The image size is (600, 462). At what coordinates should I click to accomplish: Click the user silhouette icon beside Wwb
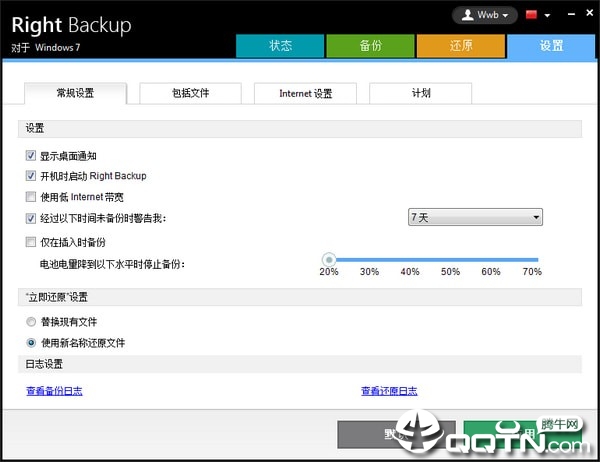pos(467,15)
